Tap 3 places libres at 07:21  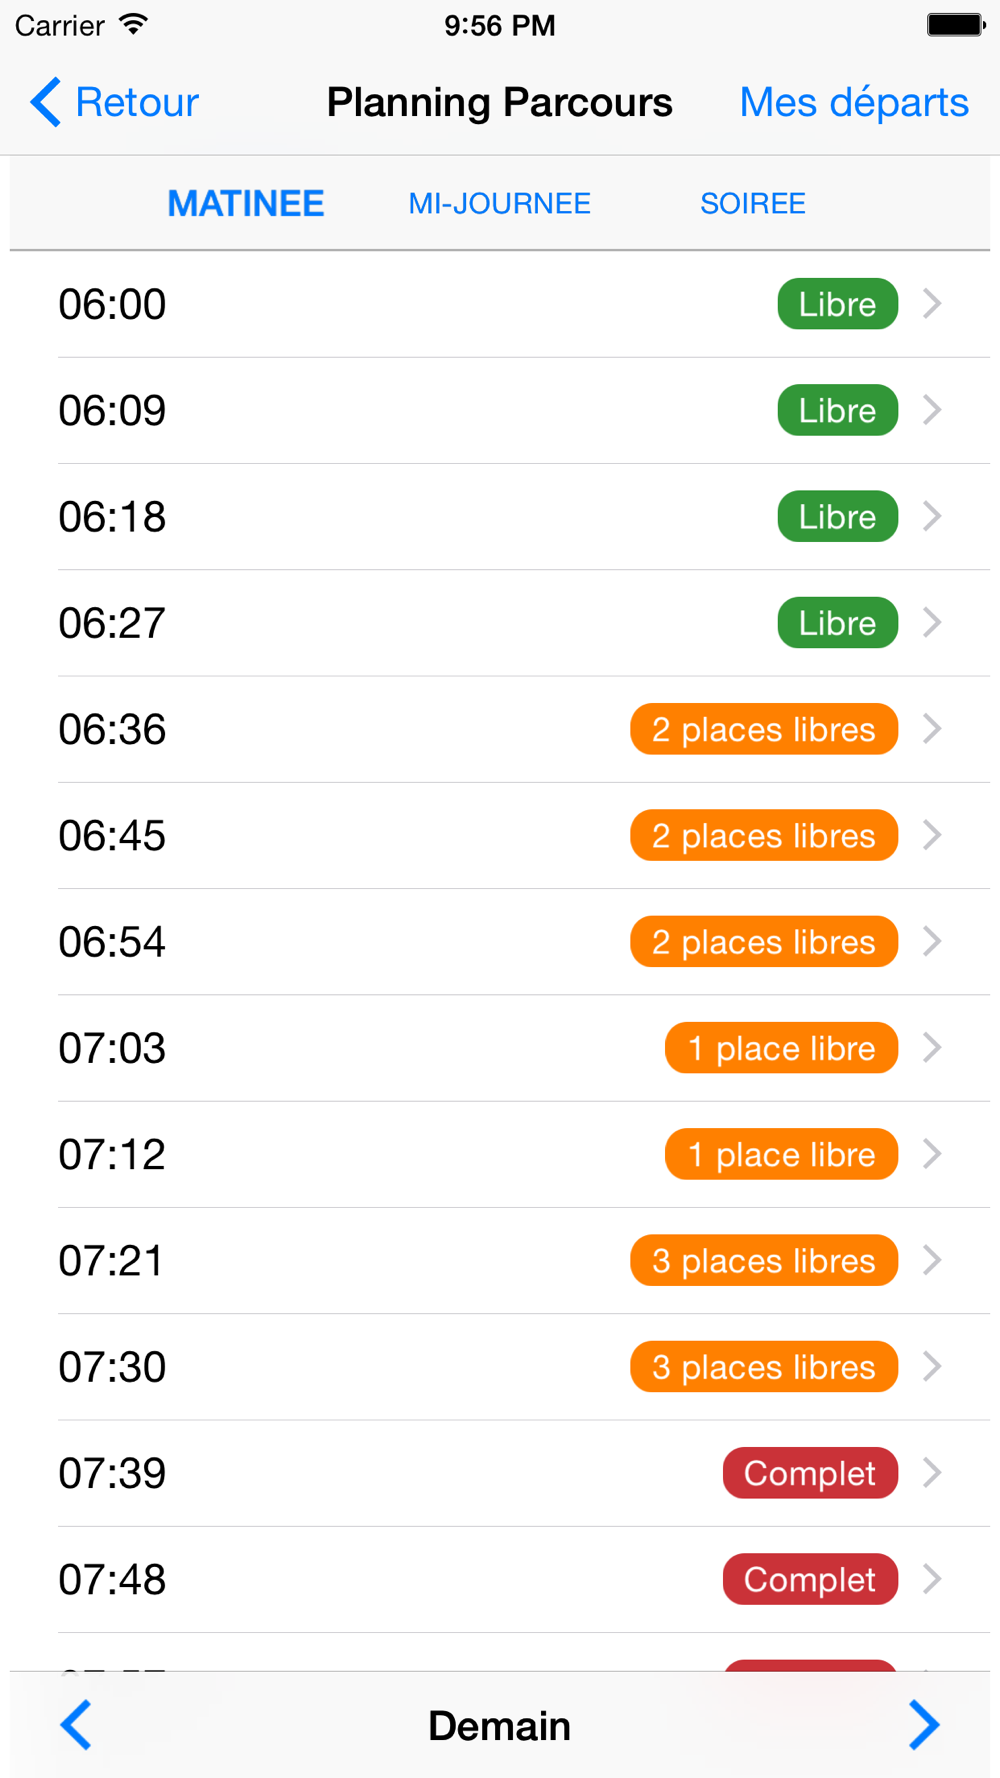763,1261
